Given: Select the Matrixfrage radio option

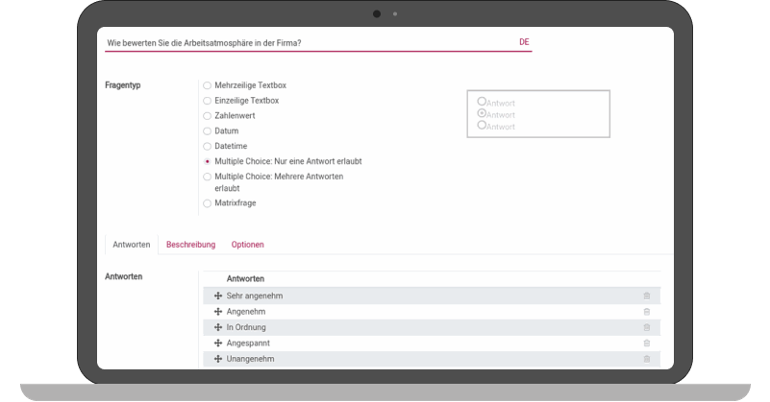Looking at the screenshot, I should point(207,203).
